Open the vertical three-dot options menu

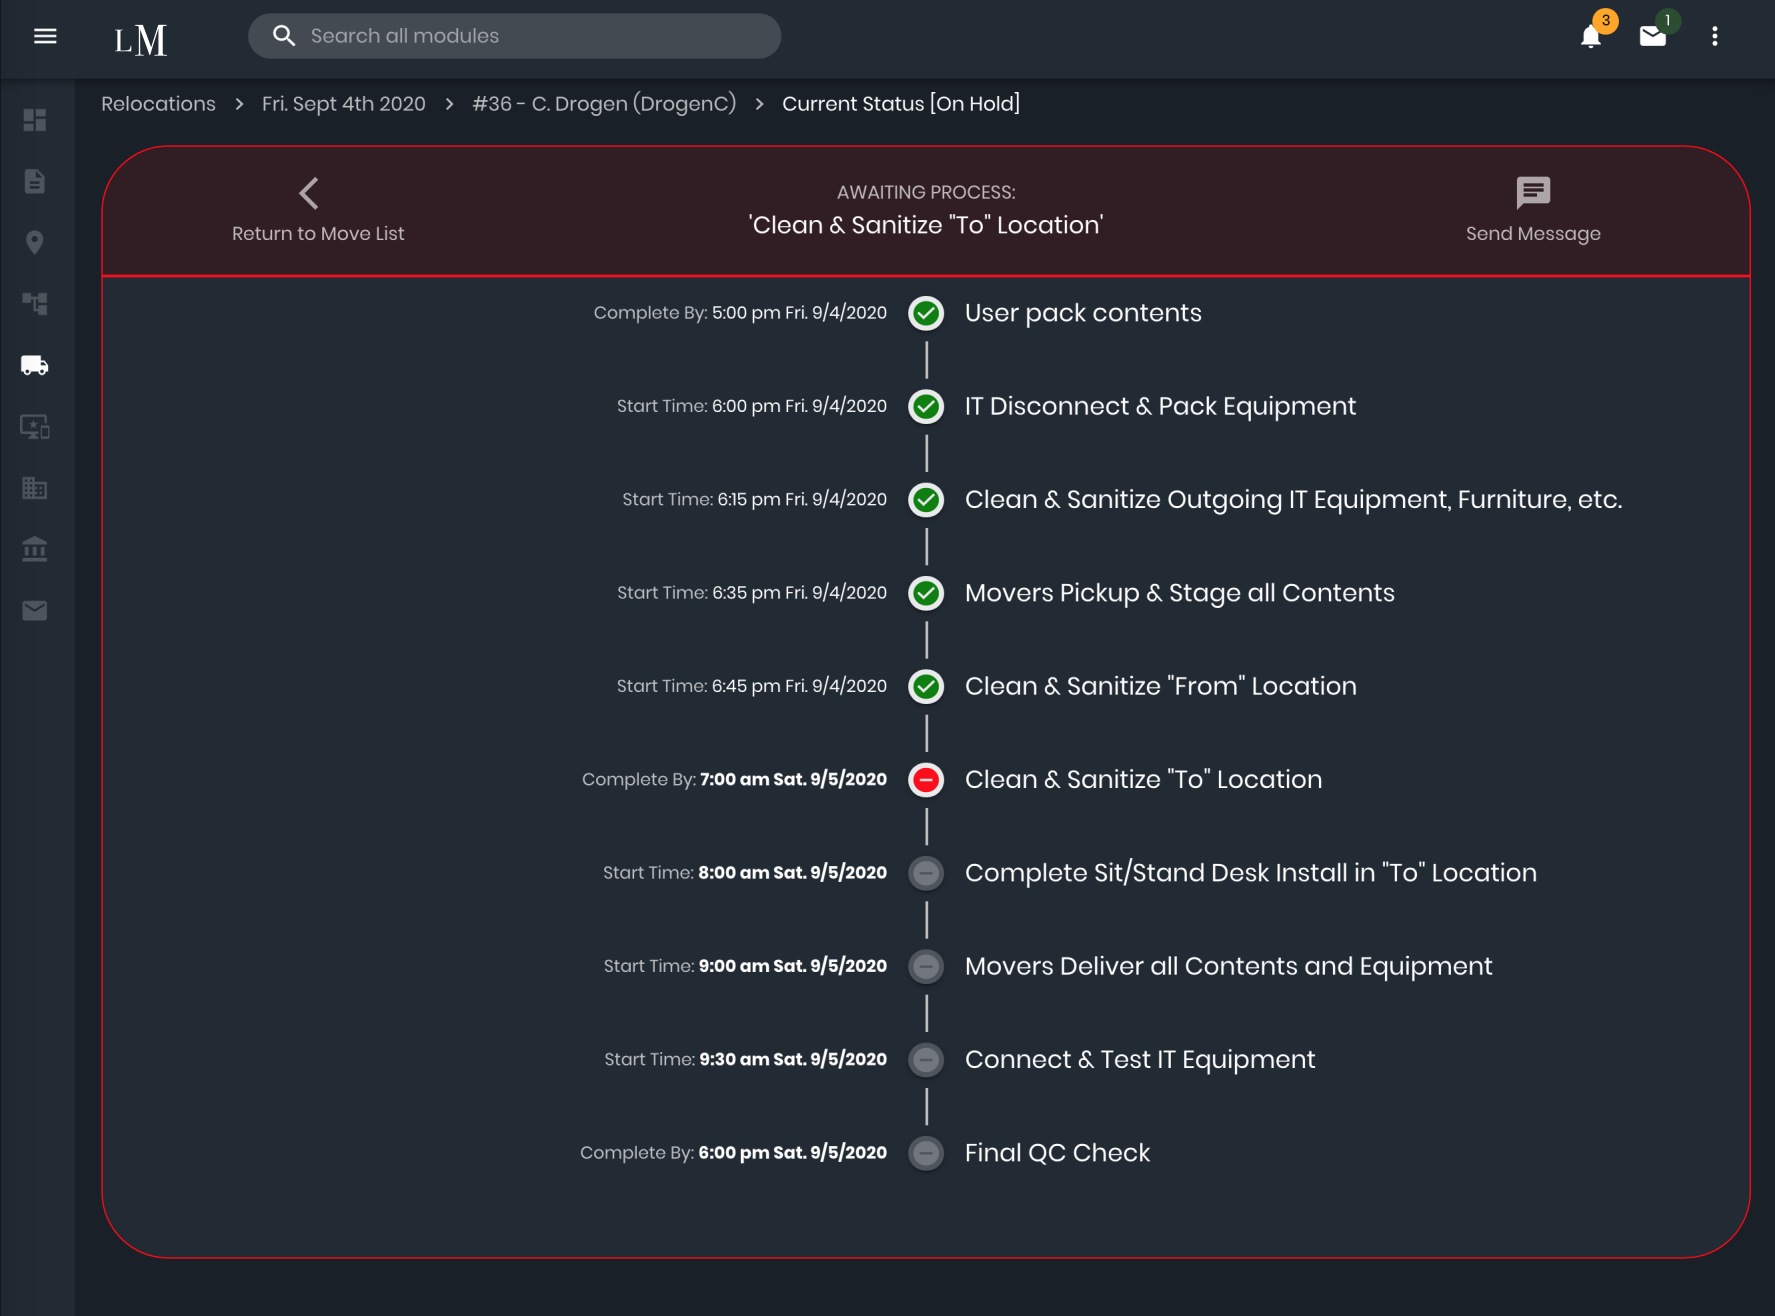click(1715, 37)
